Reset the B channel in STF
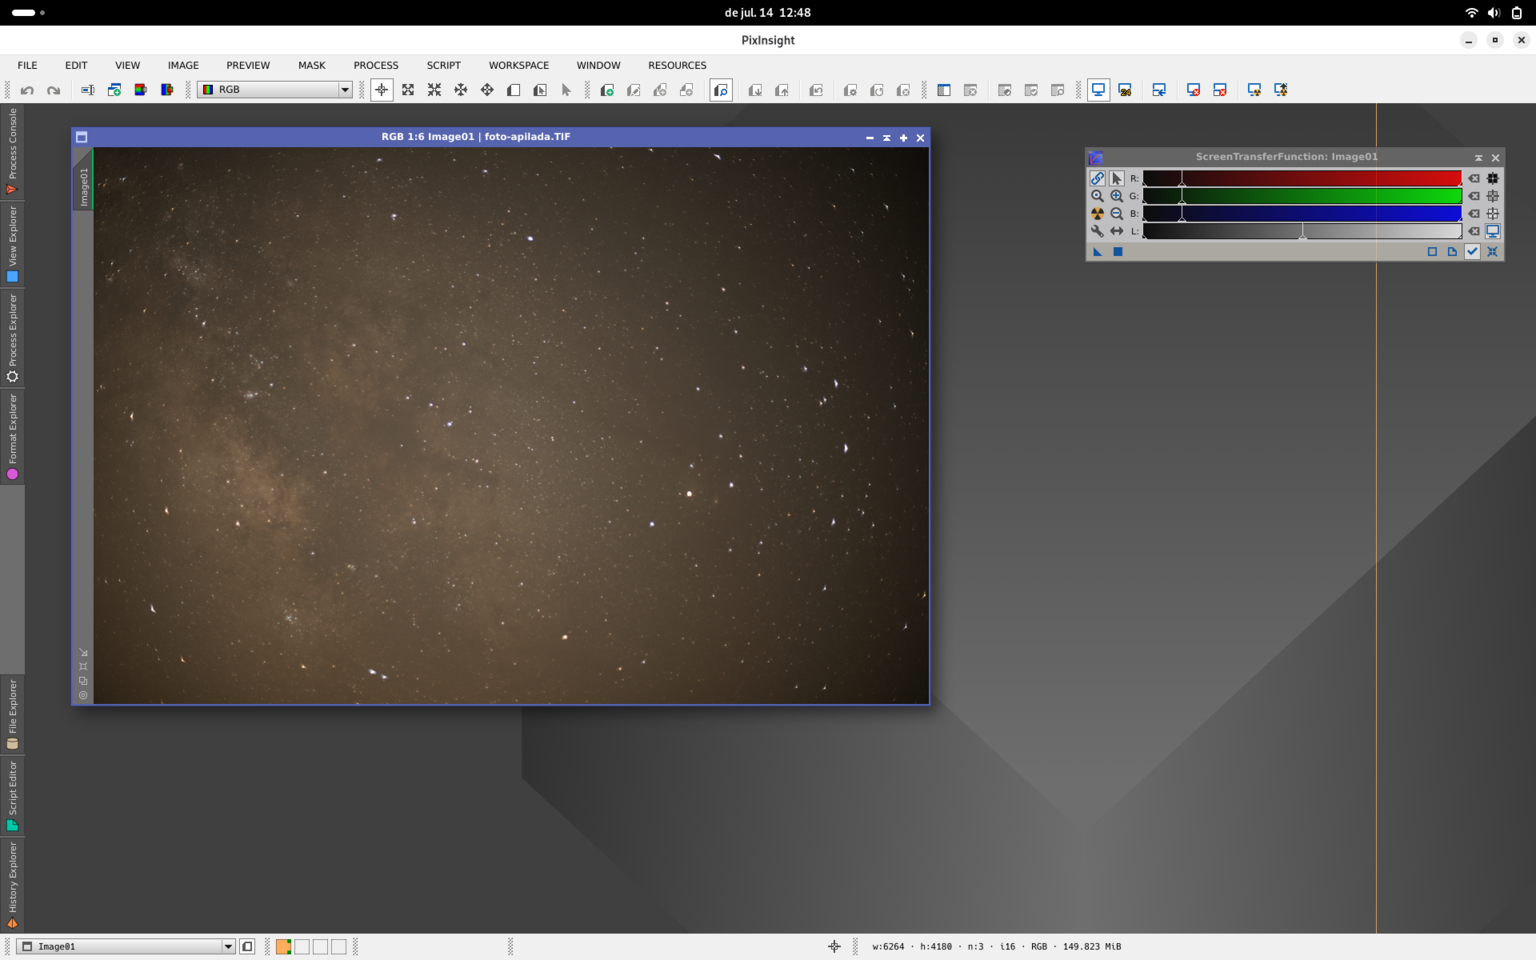Viewport: 1536px width, 960px height. pyautogui.click(x=1474, y=213)
